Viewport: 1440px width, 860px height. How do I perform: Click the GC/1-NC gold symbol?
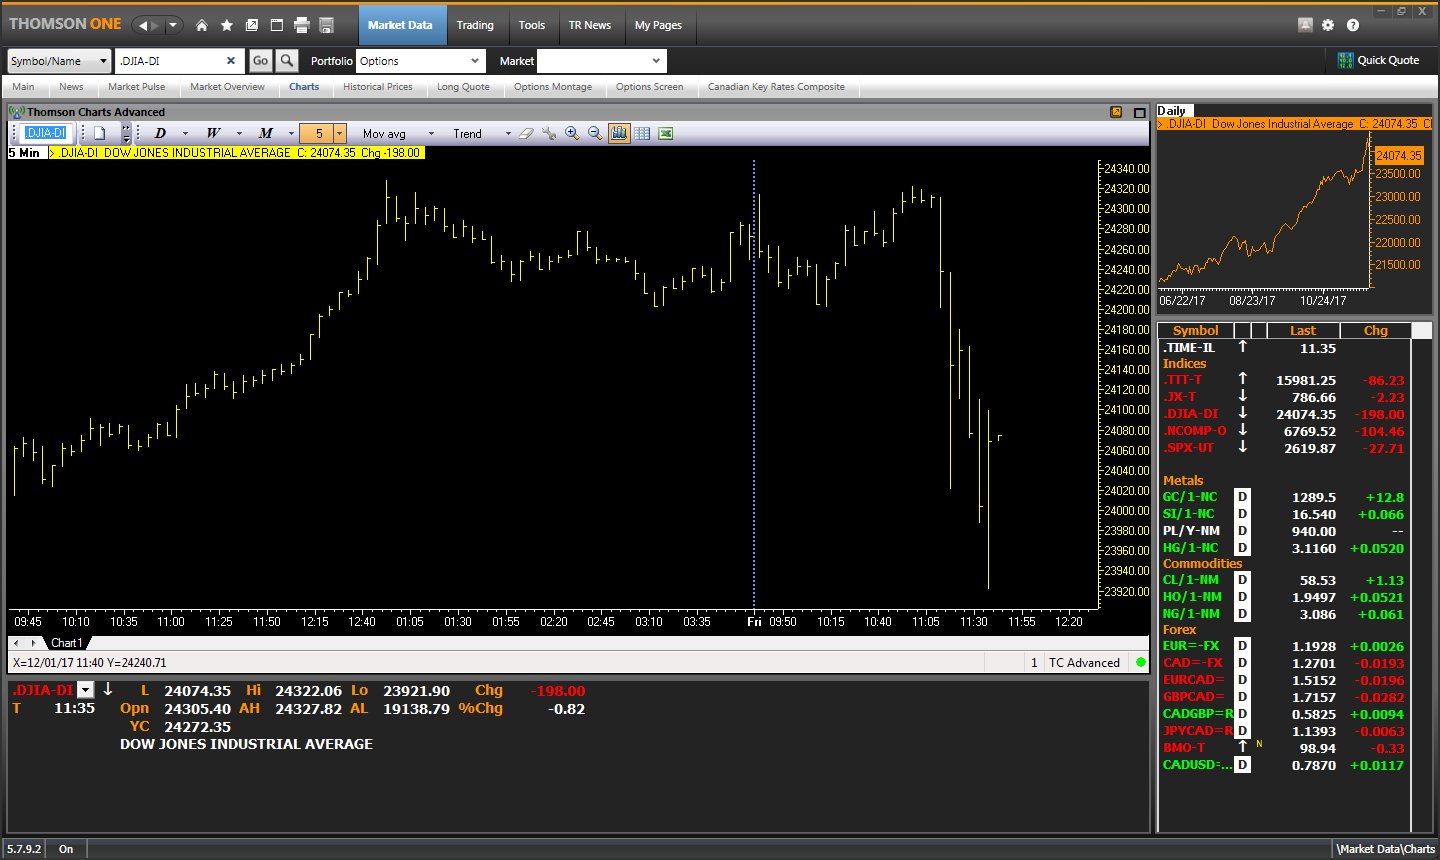(1190, 497)
